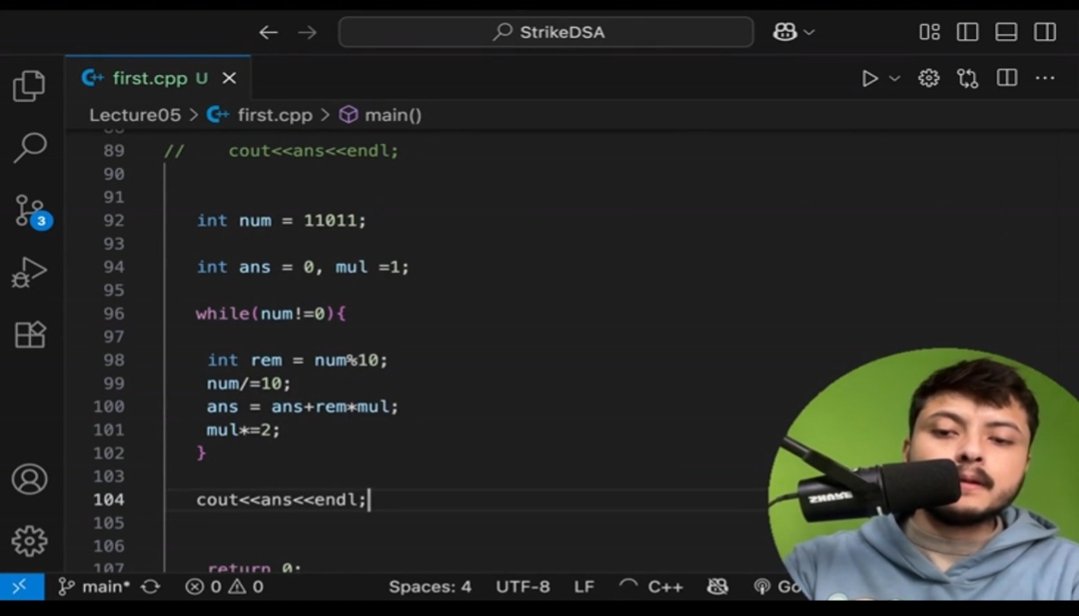Click line number 96 in gutter
Image resolution: width=1079 pixels, height=616 pixels.
pyautogui.click(x=114, y=314)
